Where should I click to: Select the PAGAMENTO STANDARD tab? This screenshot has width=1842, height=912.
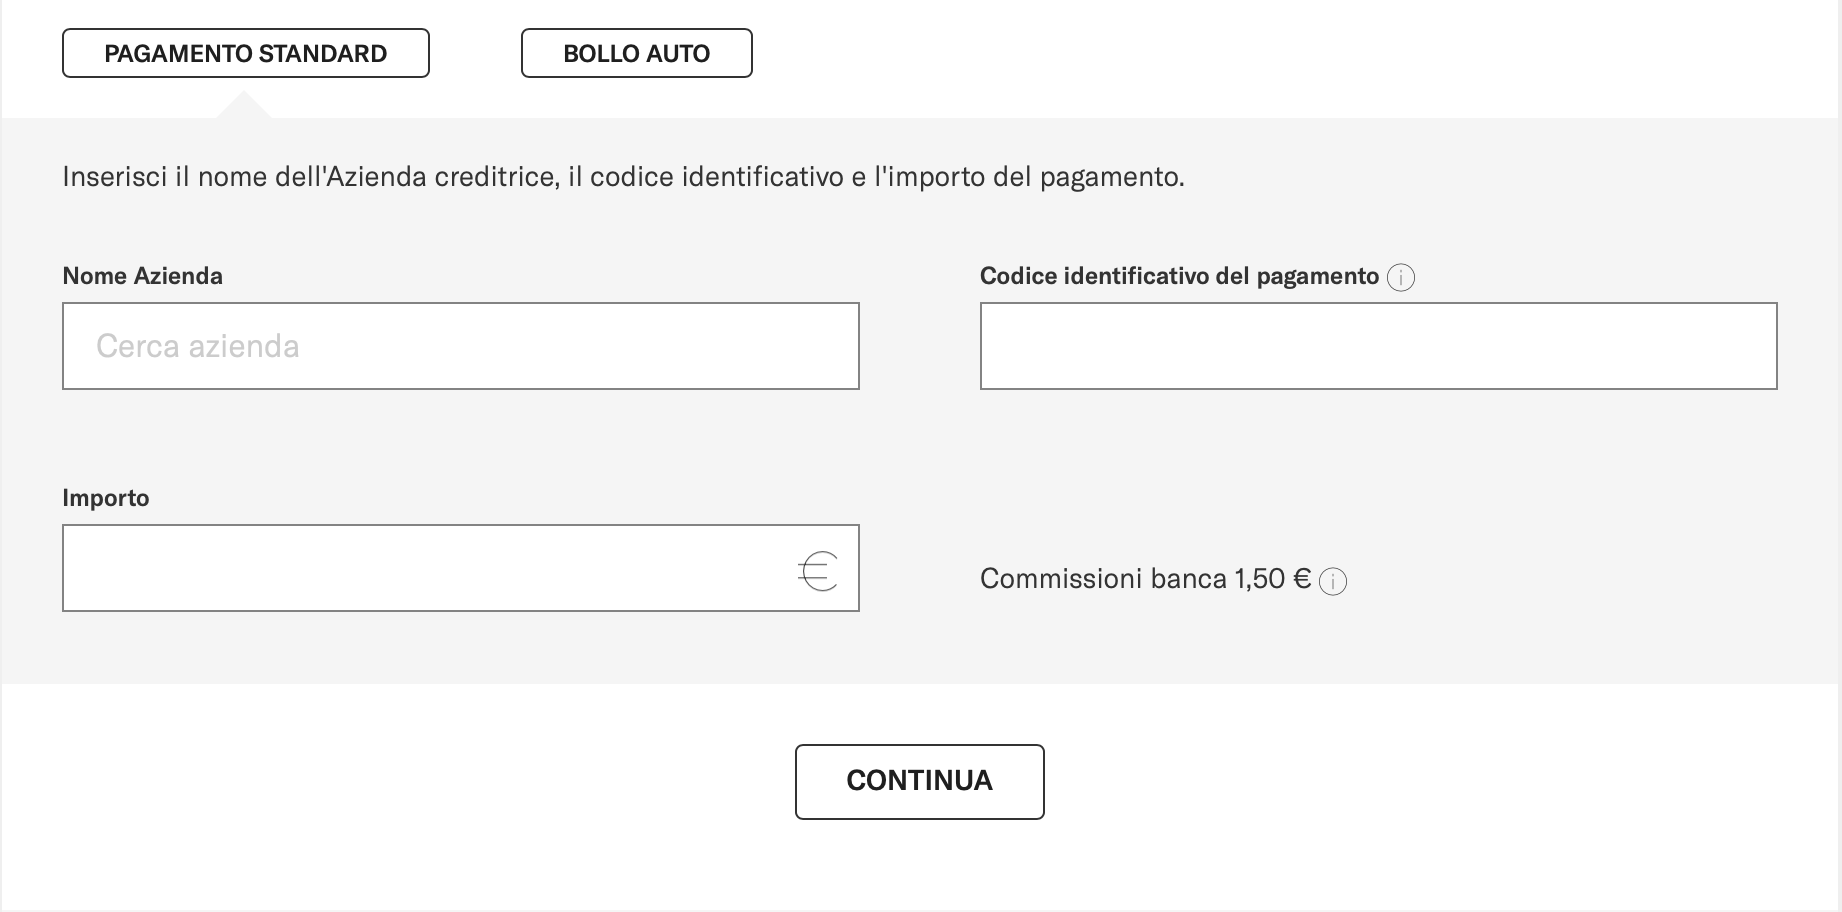click(246, 53)
